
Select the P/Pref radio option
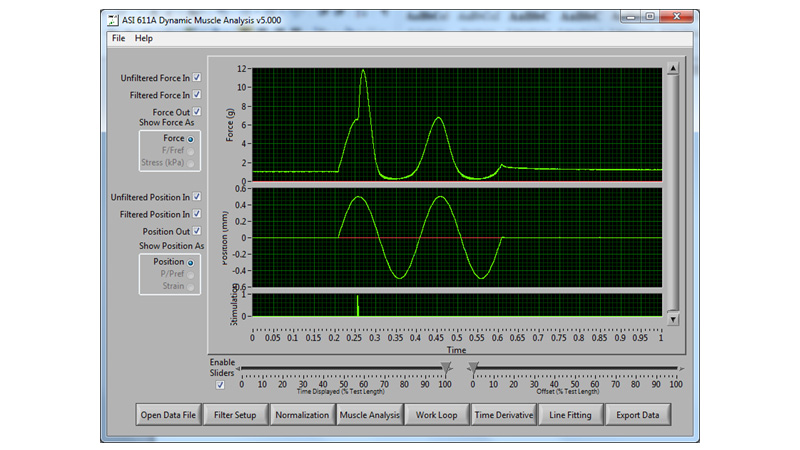[x=190, y=274]
